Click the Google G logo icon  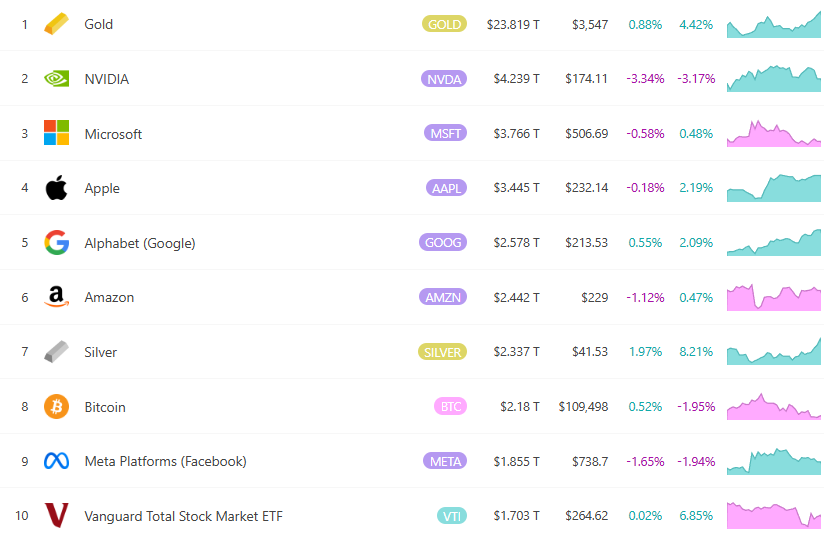pos(56,243)
